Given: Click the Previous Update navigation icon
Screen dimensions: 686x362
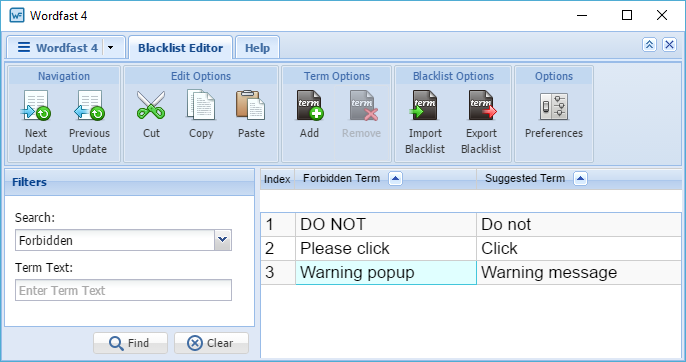Looking at the screenshot, I should [x=89, y=106].
